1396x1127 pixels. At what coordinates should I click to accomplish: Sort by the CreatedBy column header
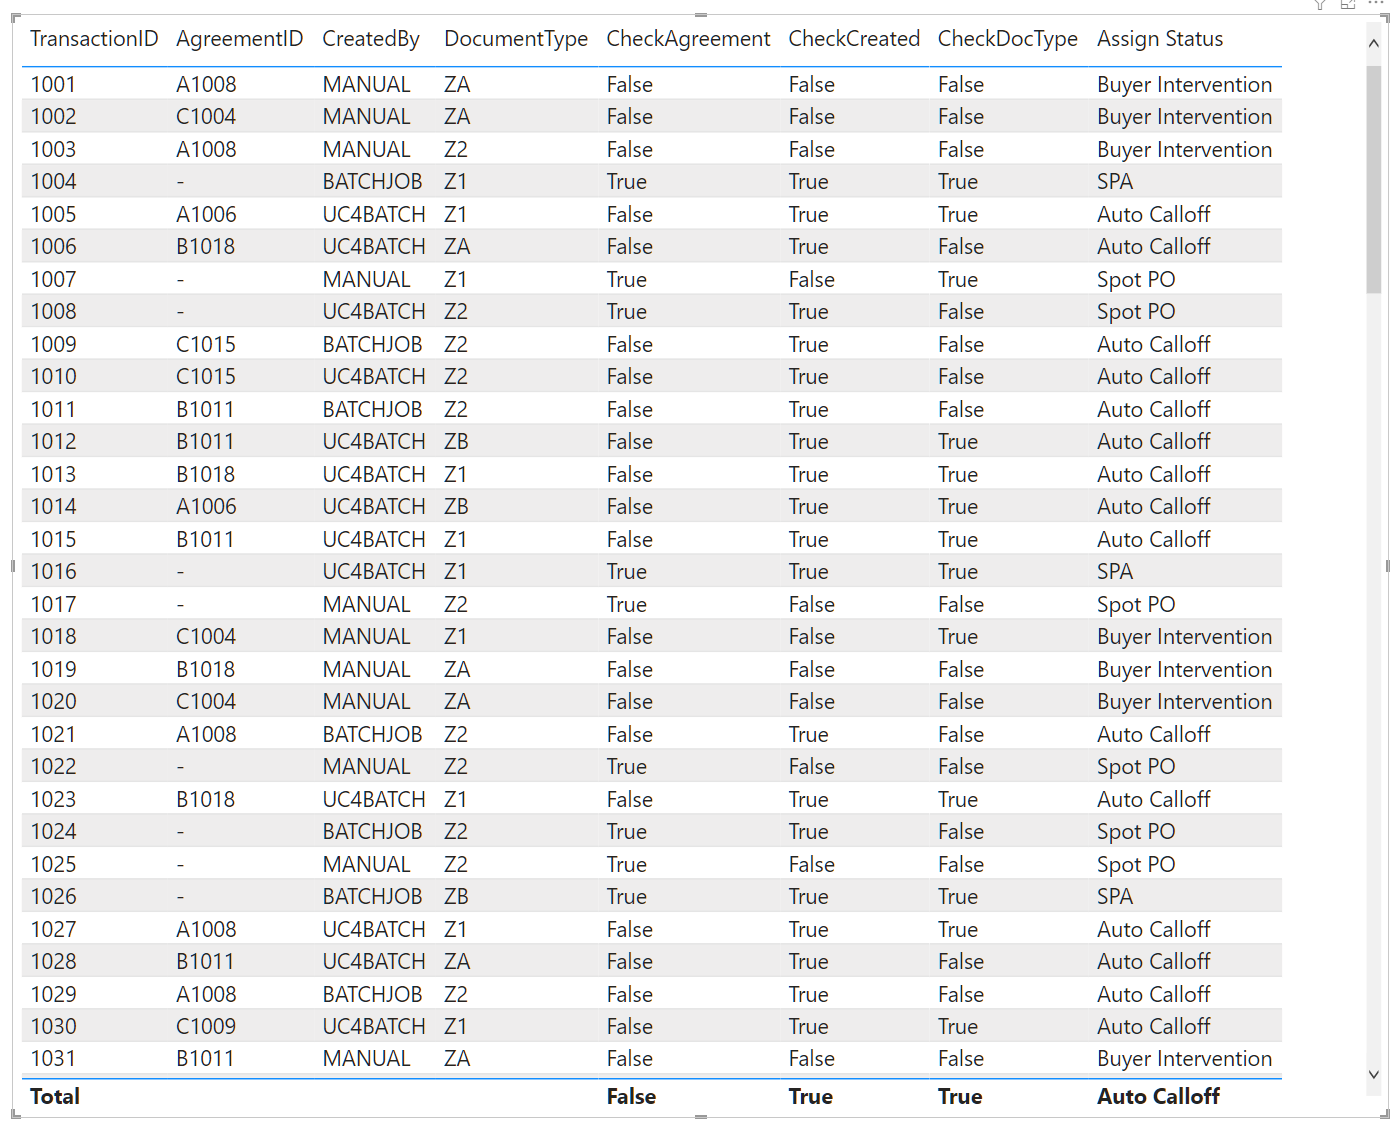(x=371, y=39)
